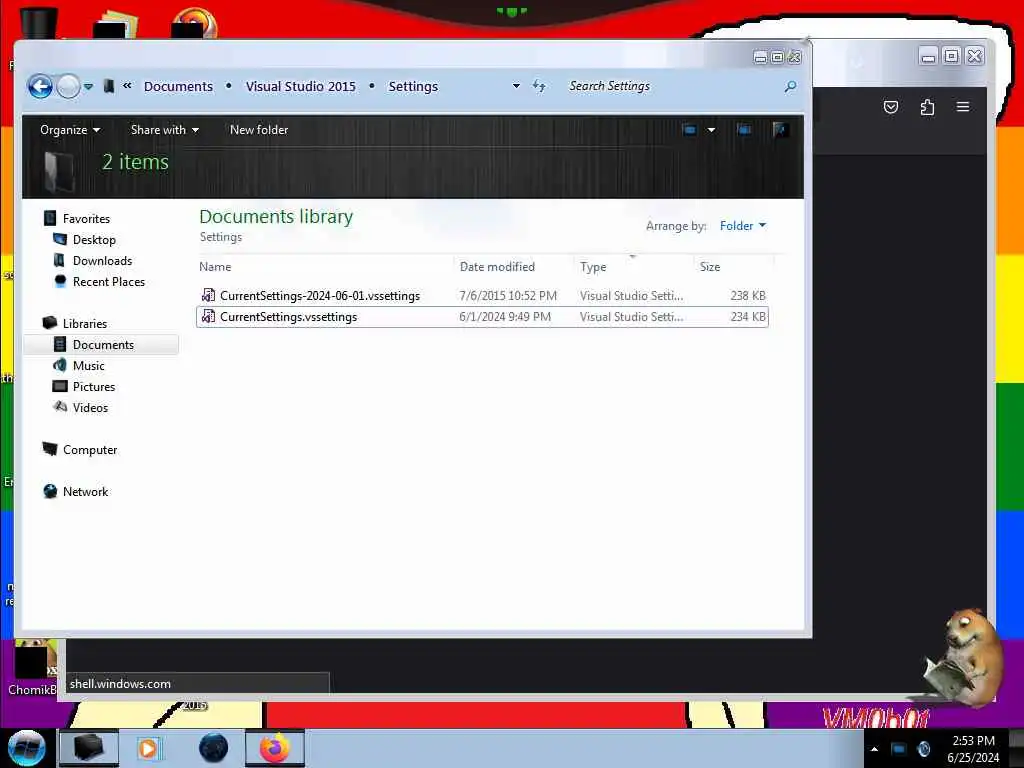Toggle the preview pane icon
This screenshot has height=768, width=1024.
click(x=744, y=130)
